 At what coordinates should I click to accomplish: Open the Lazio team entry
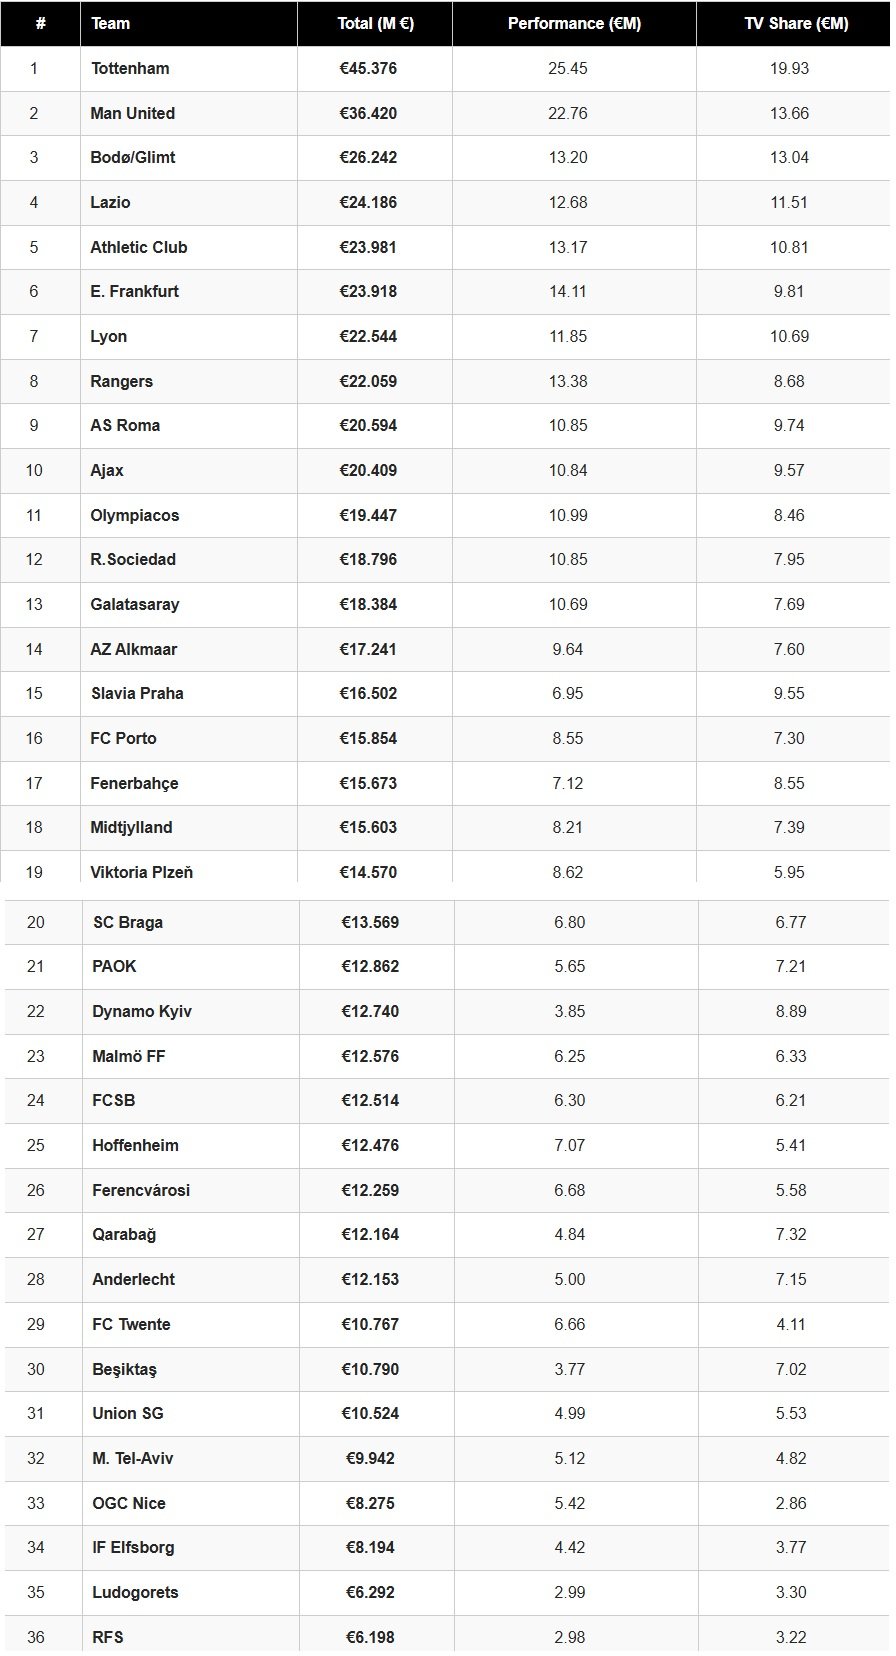pos(110,202)
